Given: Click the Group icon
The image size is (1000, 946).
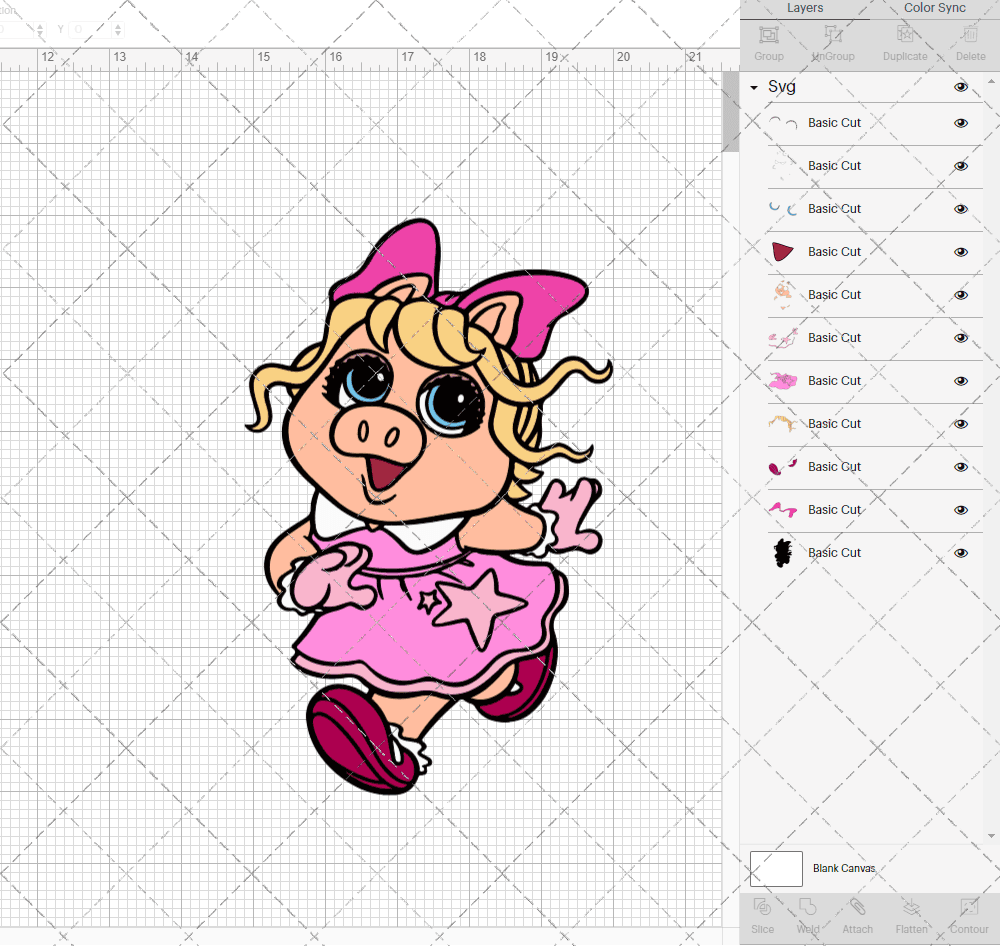Looking at the screenshot, I should point(768,34).
